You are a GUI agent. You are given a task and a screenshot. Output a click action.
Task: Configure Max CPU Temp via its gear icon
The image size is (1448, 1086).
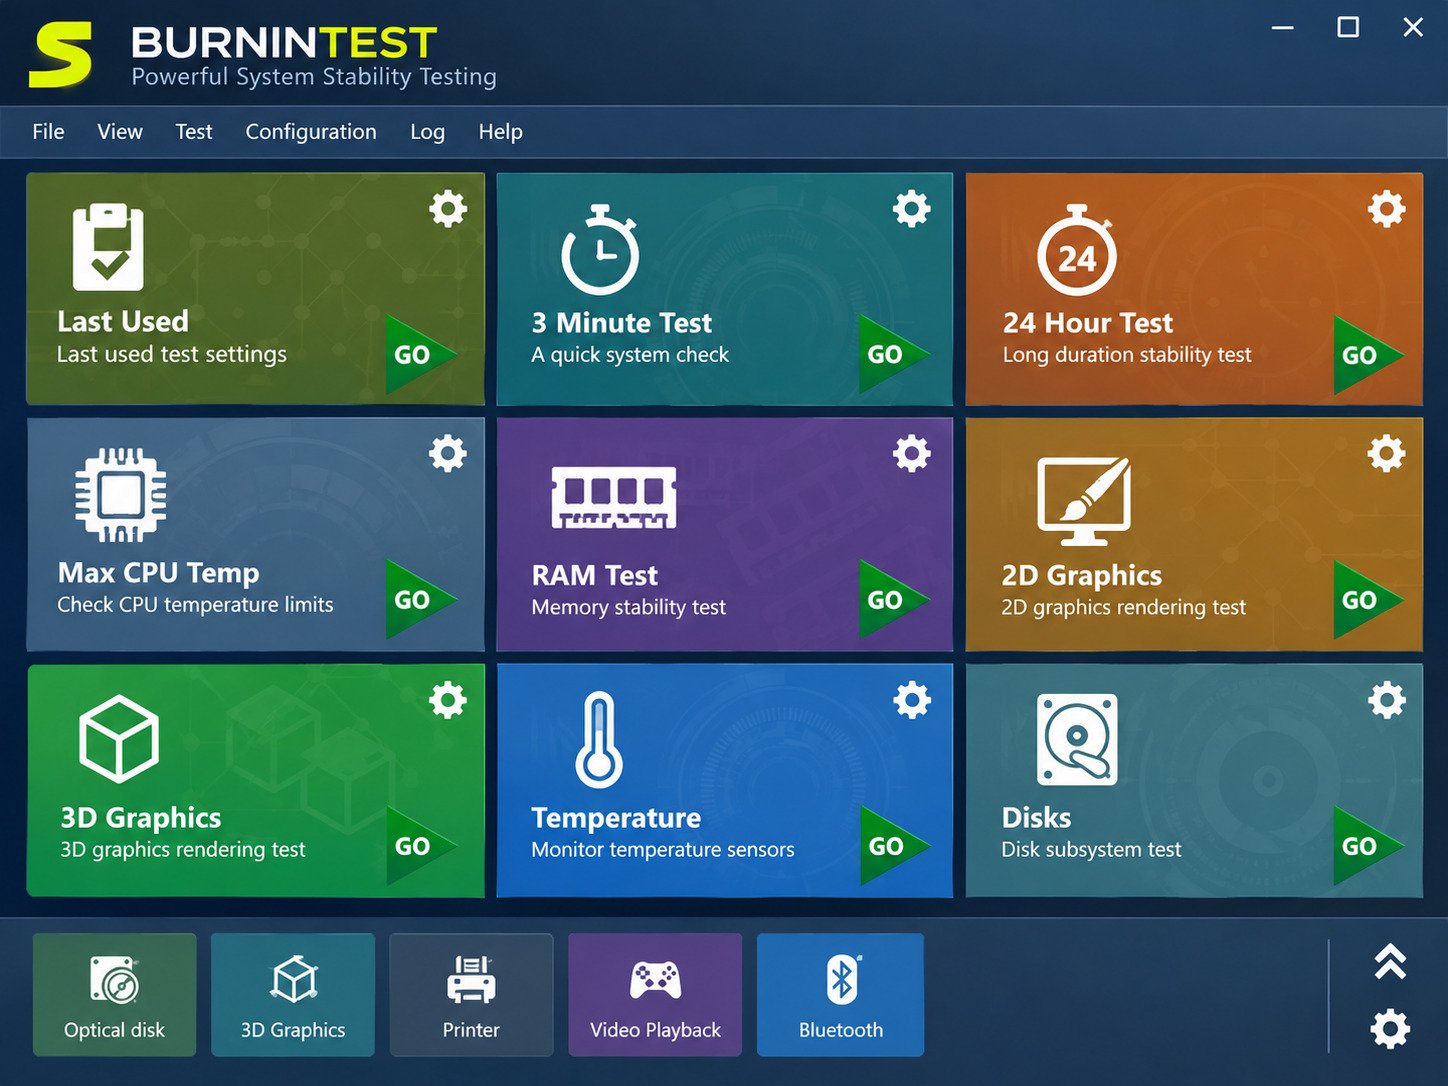[448, 453]
